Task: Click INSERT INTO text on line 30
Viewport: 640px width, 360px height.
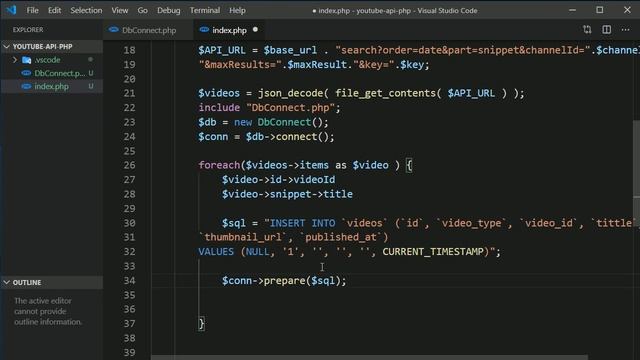Action: point(302,223)
